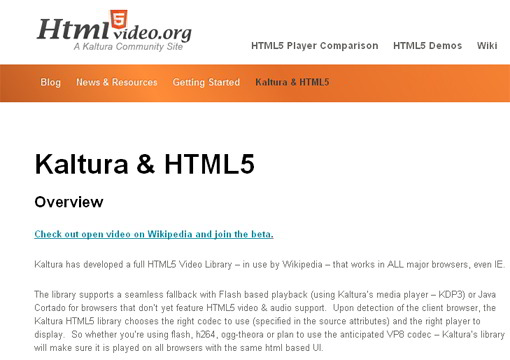Click paragraph starting 'The library supports a seamless'
The image size is (510, 360).
(x=269, y=321)
